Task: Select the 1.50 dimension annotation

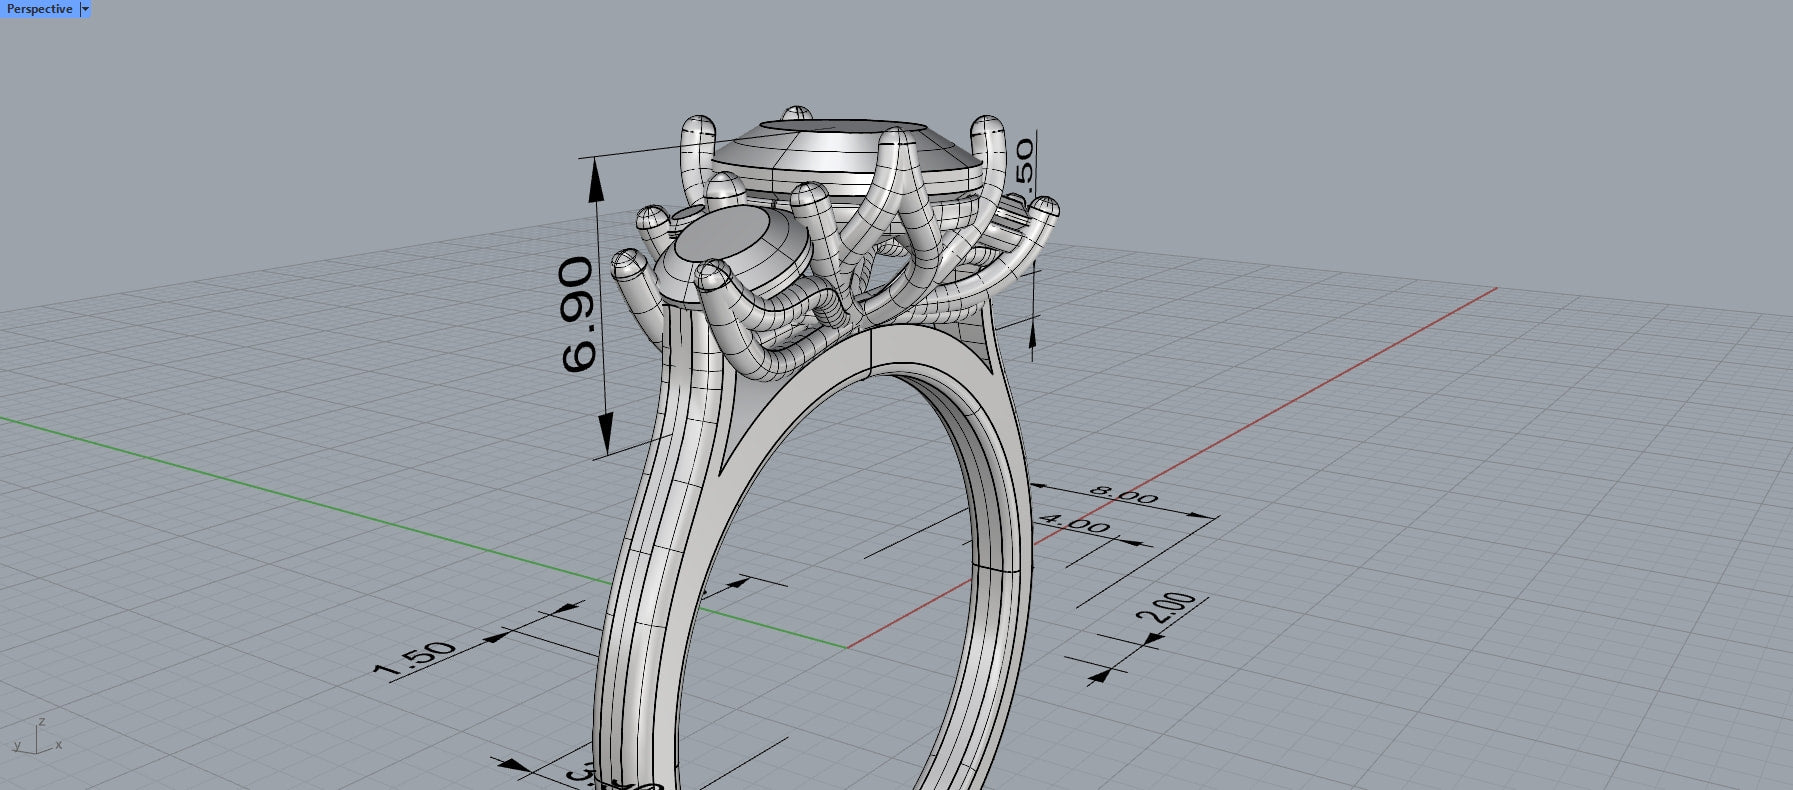Action: (x=415, y=659)
